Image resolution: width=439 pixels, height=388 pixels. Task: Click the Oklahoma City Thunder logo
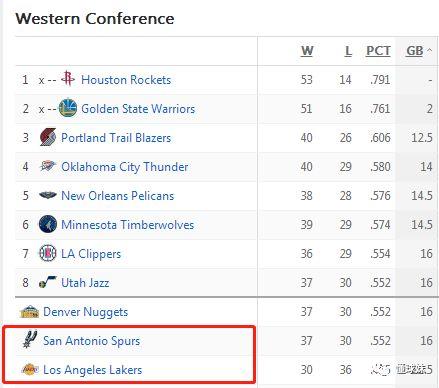(48, 166)
